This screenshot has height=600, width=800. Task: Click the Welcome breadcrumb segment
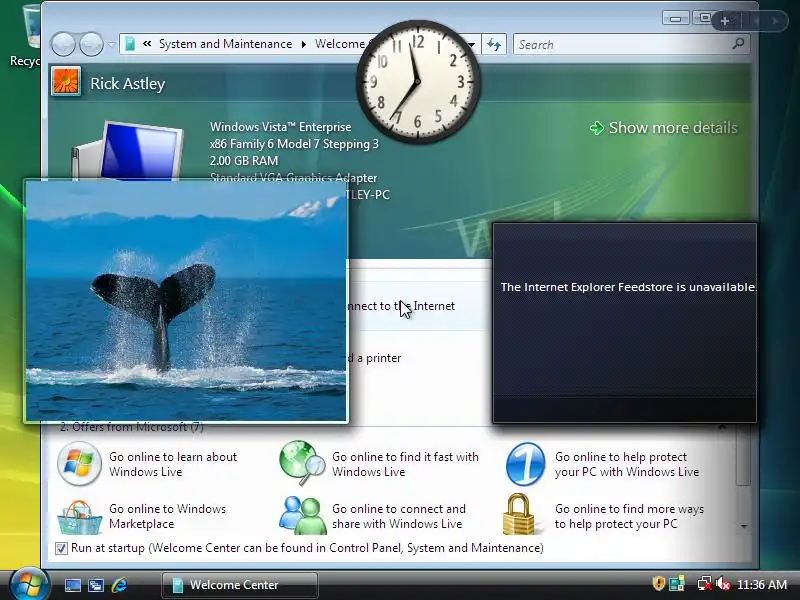[339, 44]
